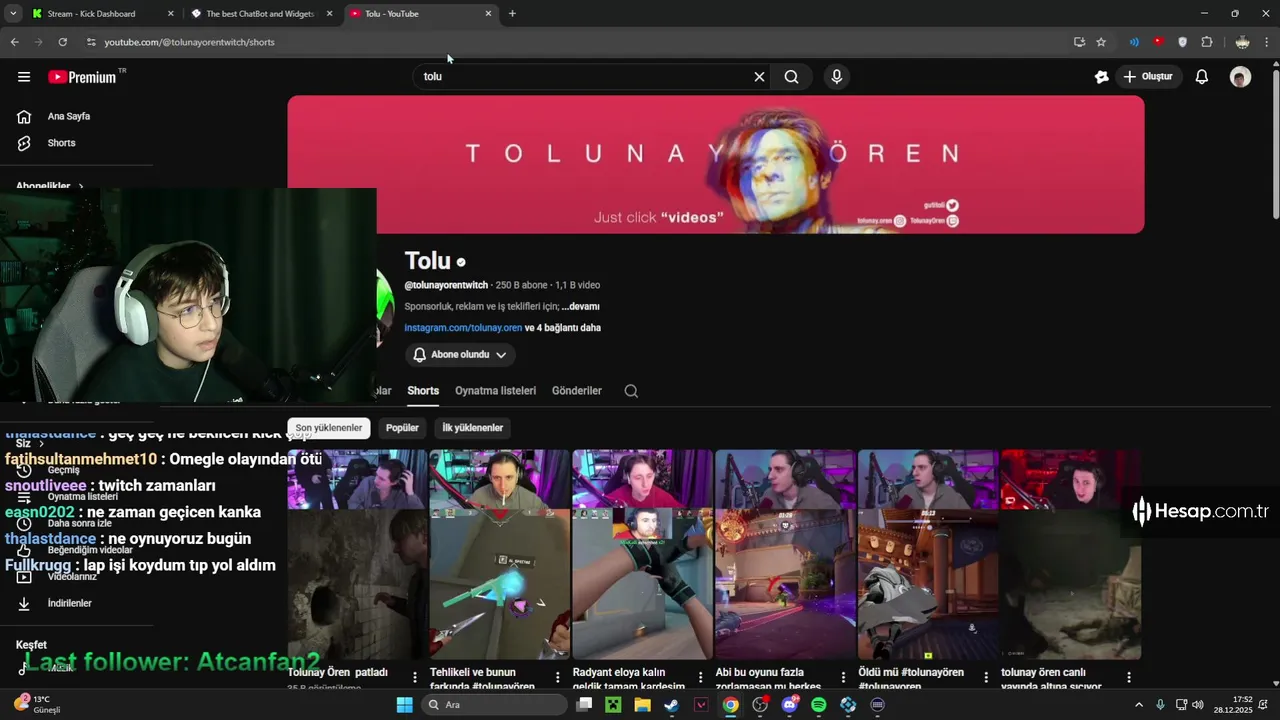Expand the Abone olundu subscription dropdown

(460, 355)
